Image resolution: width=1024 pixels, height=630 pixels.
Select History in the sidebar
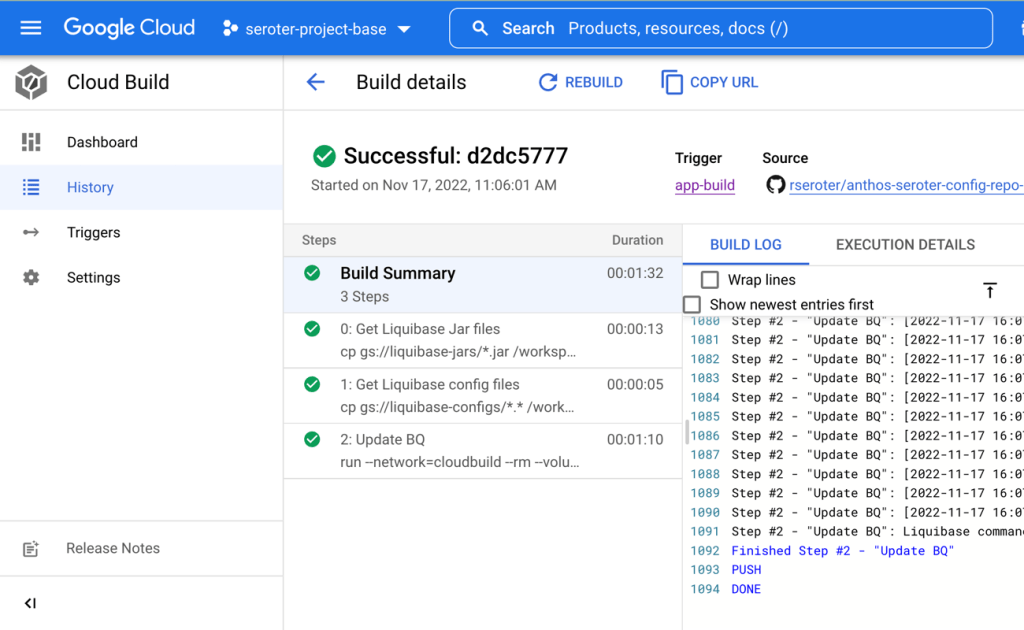pyautogui.click(x=90, y=187)
